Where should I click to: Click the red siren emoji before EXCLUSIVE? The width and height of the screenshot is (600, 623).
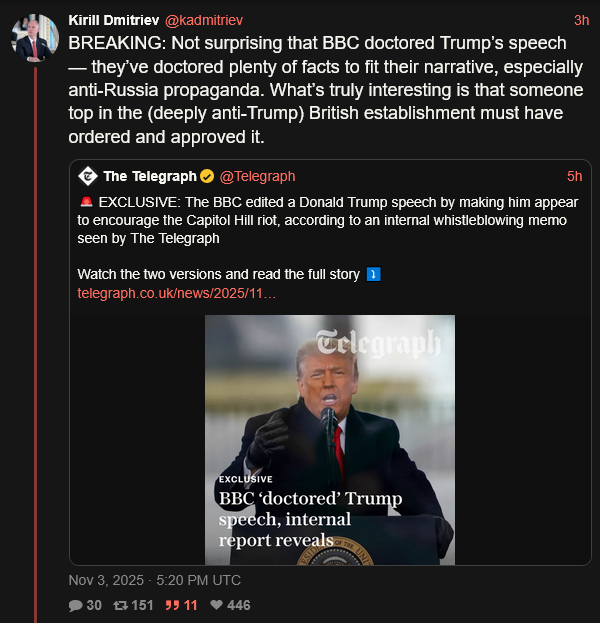point(86,202)
